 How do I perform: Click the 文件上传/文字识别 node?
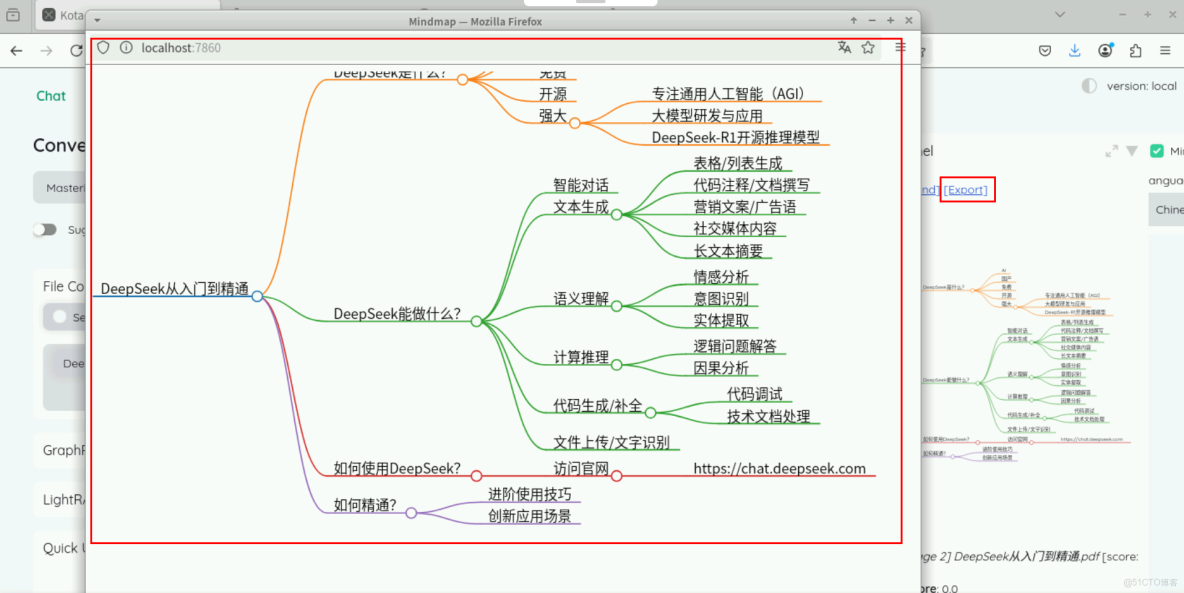(x=610, y=442)
